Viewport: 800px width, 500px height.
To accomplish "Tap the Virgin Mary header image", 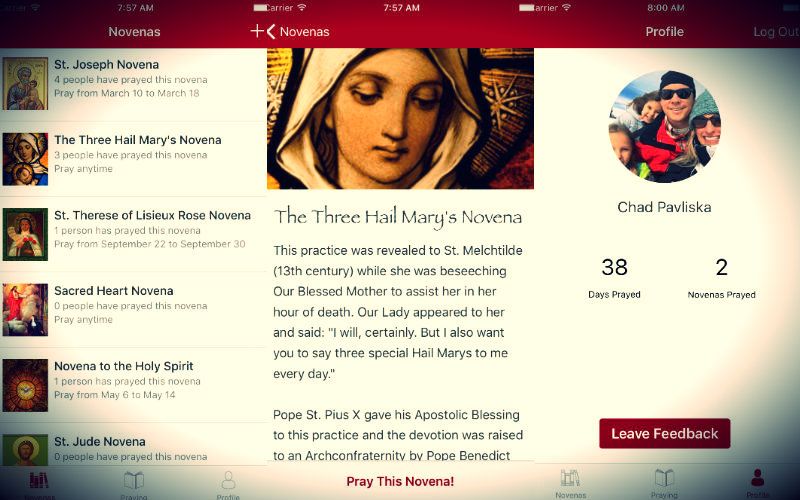I will point(400,118).
